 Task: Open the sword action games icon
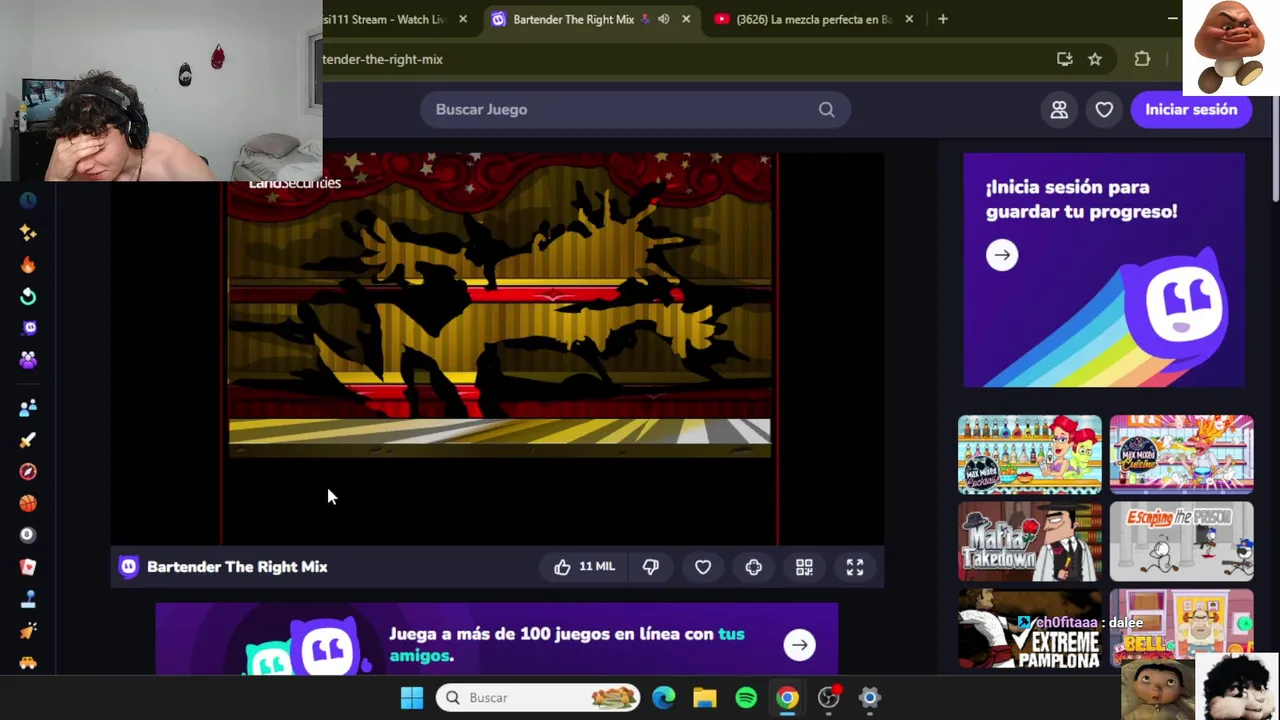(x=28, y=439)
